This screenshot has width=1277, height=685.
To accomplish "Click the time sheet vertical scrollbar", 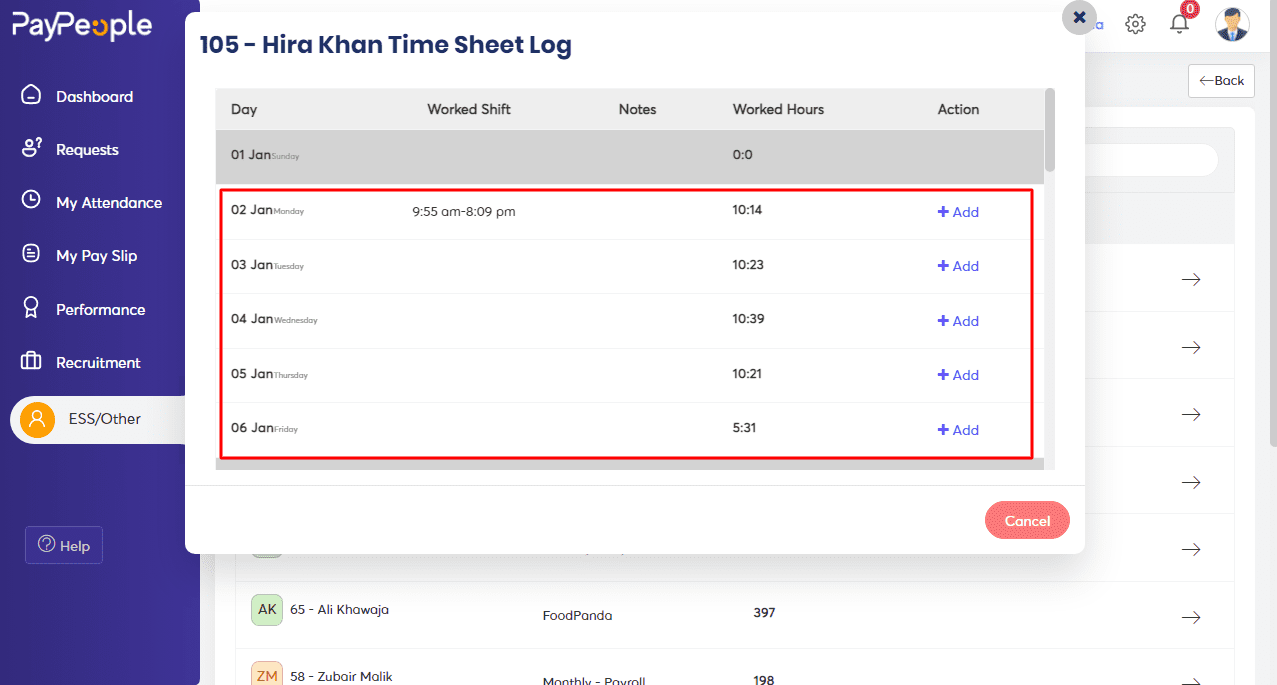I will 1049,130.
